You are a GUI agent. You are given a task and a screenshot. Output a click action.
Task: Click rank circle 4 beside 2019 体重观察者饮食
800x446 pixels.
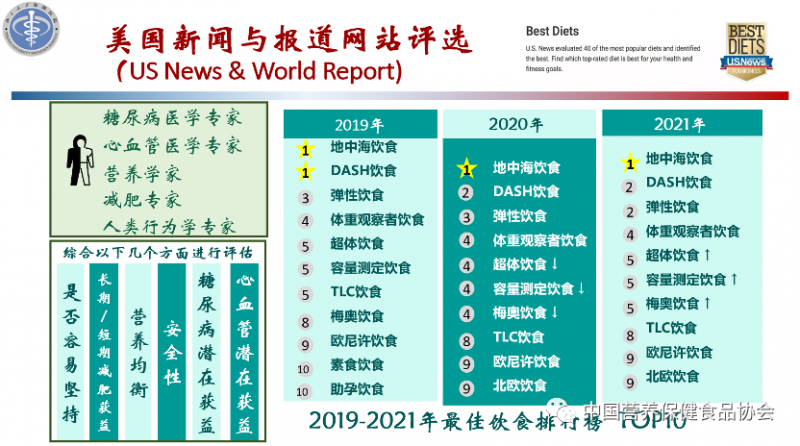click(x=305, y=220)
